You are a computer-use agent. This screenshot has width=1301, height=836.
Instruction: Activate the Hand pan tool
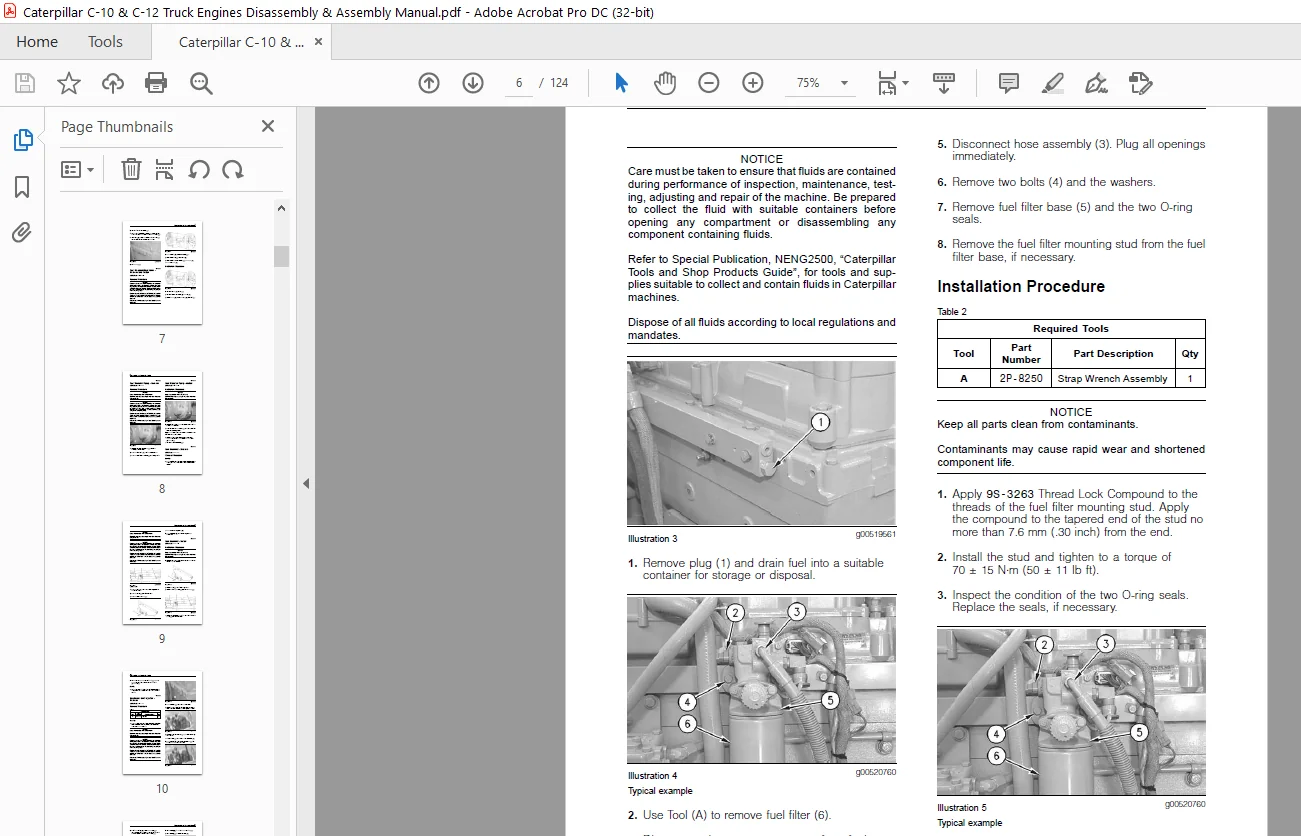pyautogui.click(x=665, y=83)
